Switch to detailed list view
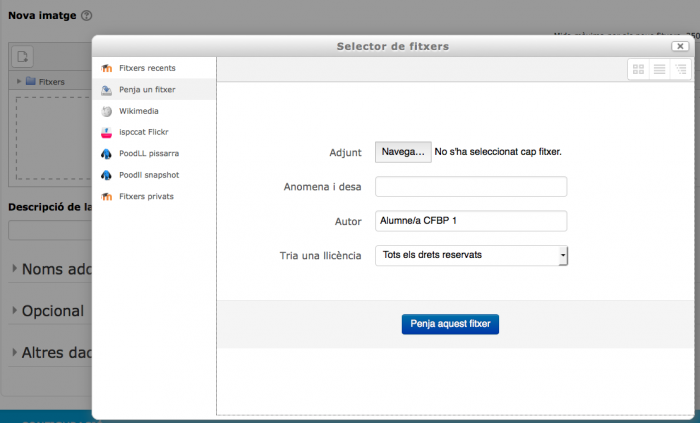This screenshot has width=700, height=423. 659,69
